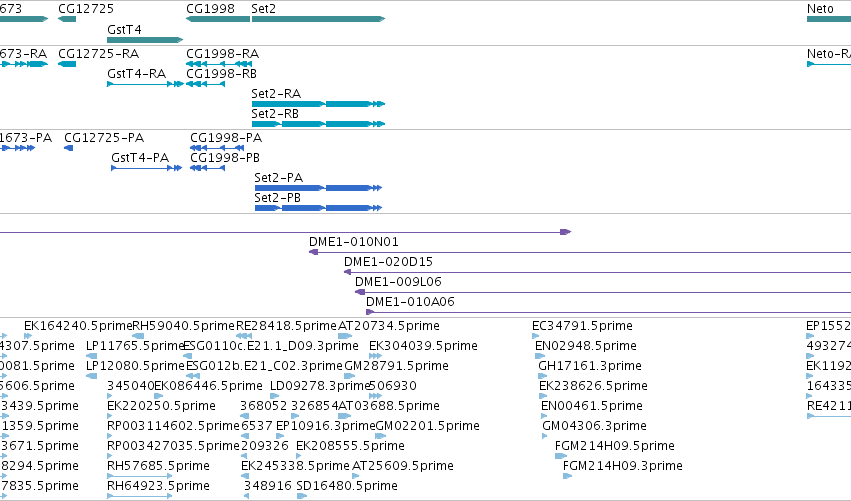Select the Set2 gene bar
Screen dimensions: 851x501
pyautogui.click(x=319, y=19)
